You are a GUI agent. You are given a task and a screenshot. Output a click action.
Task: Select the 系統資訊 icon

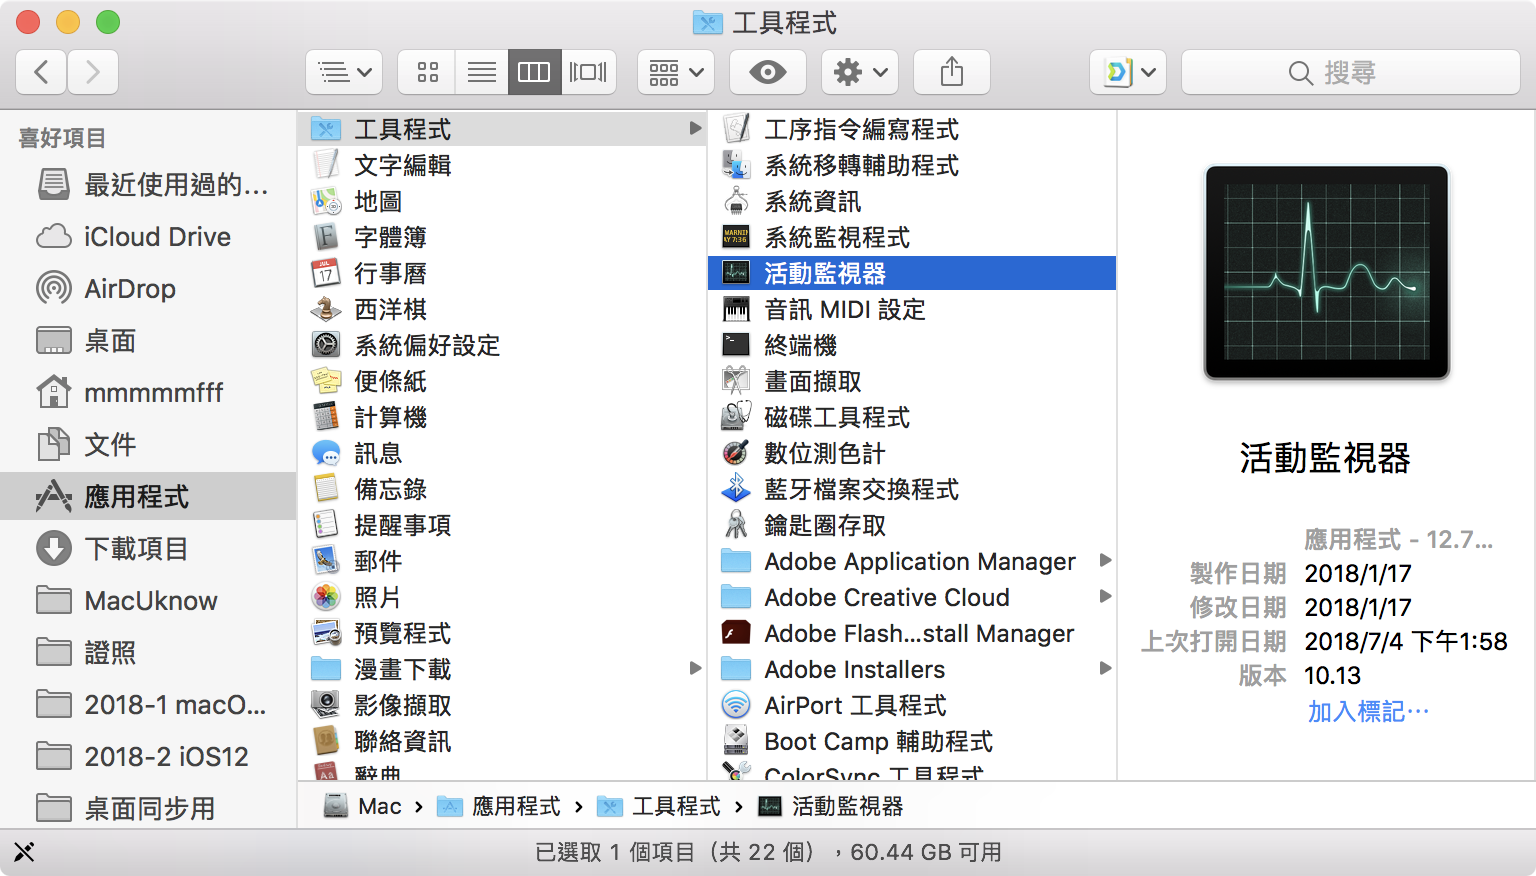point(736,201)
